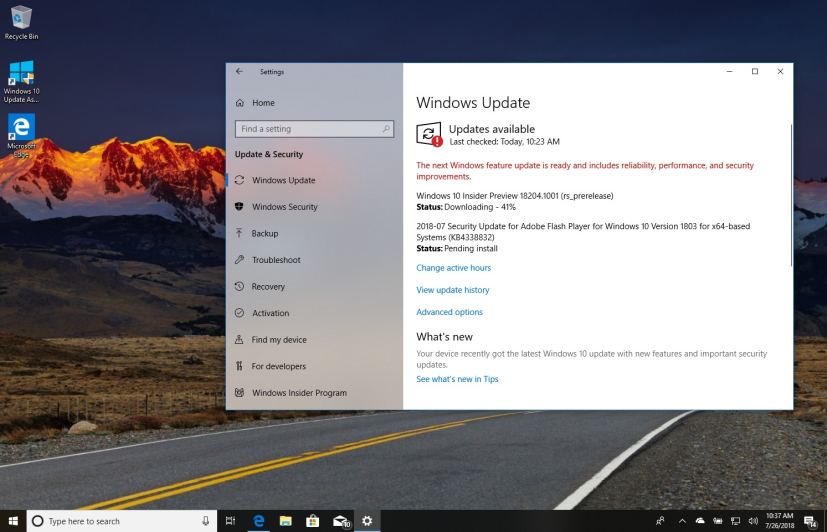Open Windows 10 Update Assistant shortcut
This screenshot has width=827, height=532.
pos(21,81)
